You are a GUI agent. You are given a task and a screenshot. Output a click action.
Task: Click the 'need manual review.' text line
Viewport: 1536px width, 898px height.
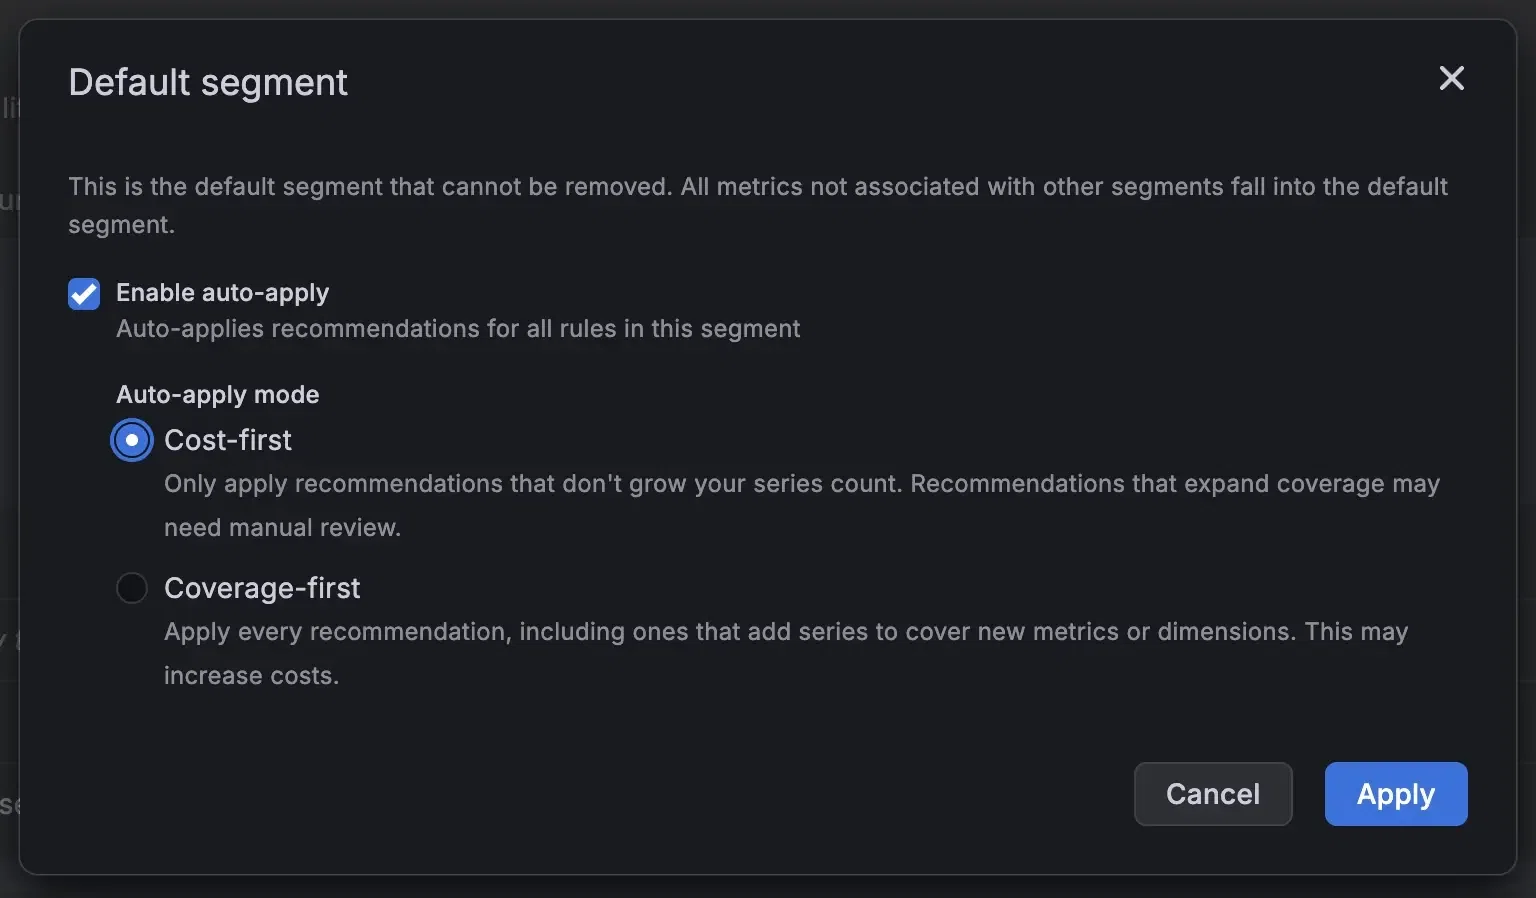coord(282,527)
